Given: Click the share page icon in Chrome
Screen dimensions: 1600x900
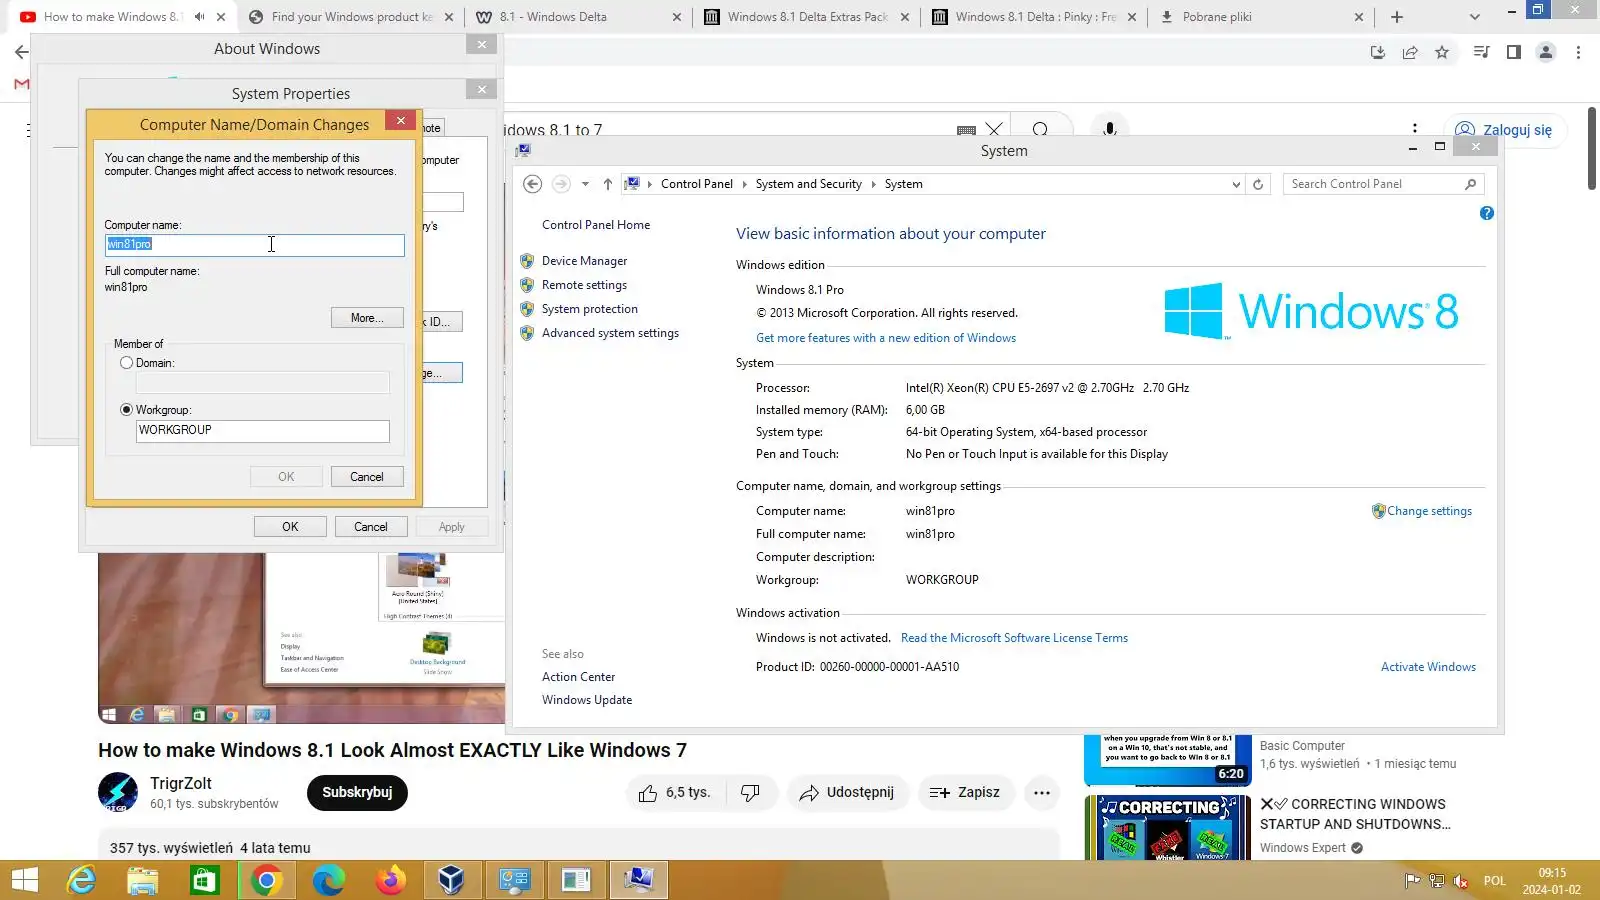Looking at the screenshot, I should tap(1410, 52).
